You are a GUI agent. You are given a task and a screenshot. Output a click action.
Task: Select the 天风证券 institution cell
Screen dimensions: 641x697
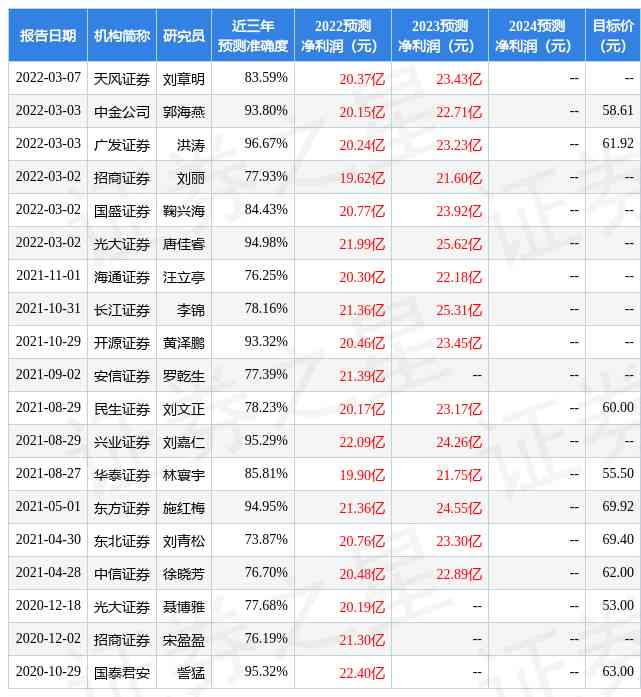click(122, 79)
